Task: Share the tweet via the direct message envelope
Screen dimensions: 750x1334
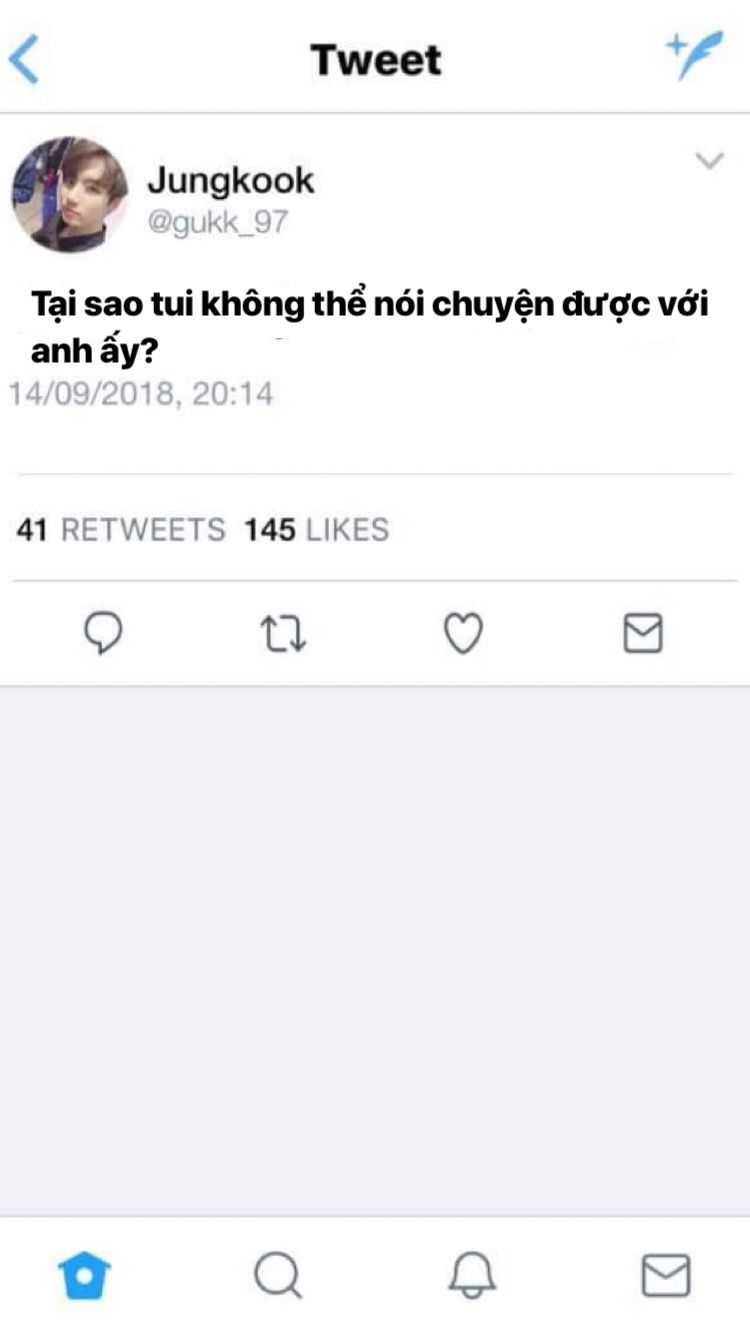Action: tap(643, 633)
